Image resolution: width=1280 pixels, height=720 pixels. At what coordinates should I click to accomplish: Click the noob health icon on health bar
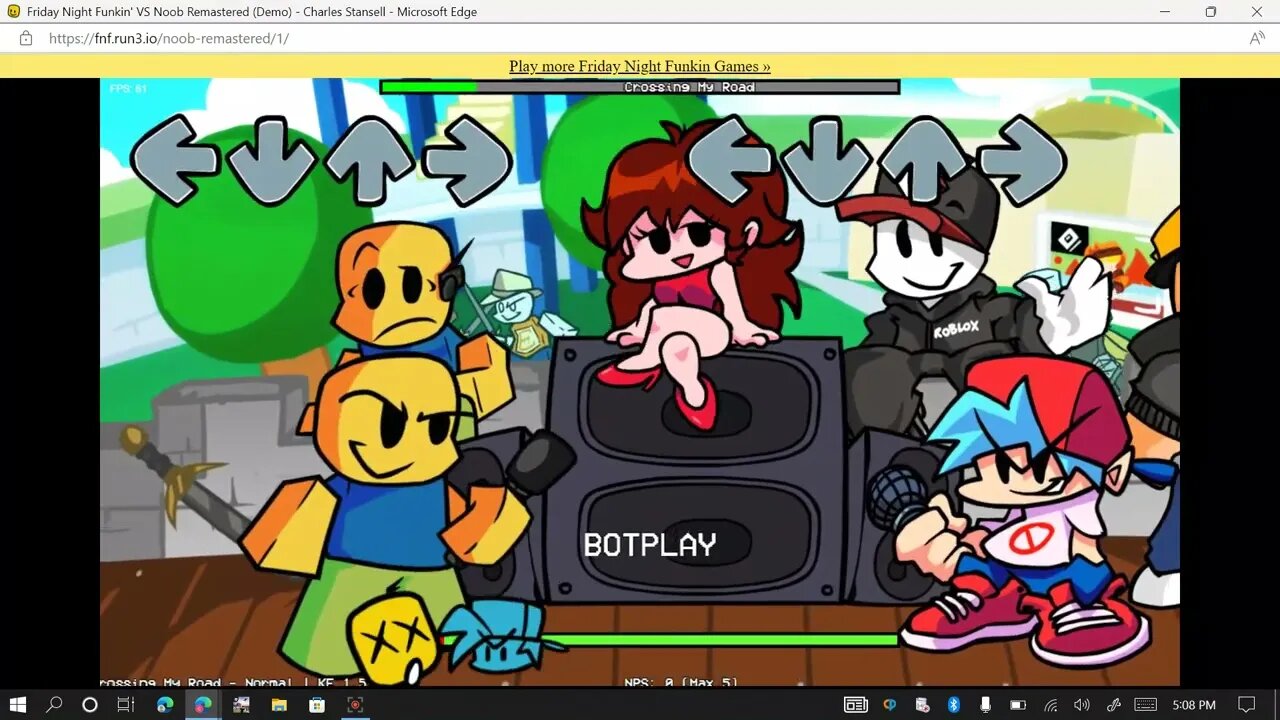(391, 638)
